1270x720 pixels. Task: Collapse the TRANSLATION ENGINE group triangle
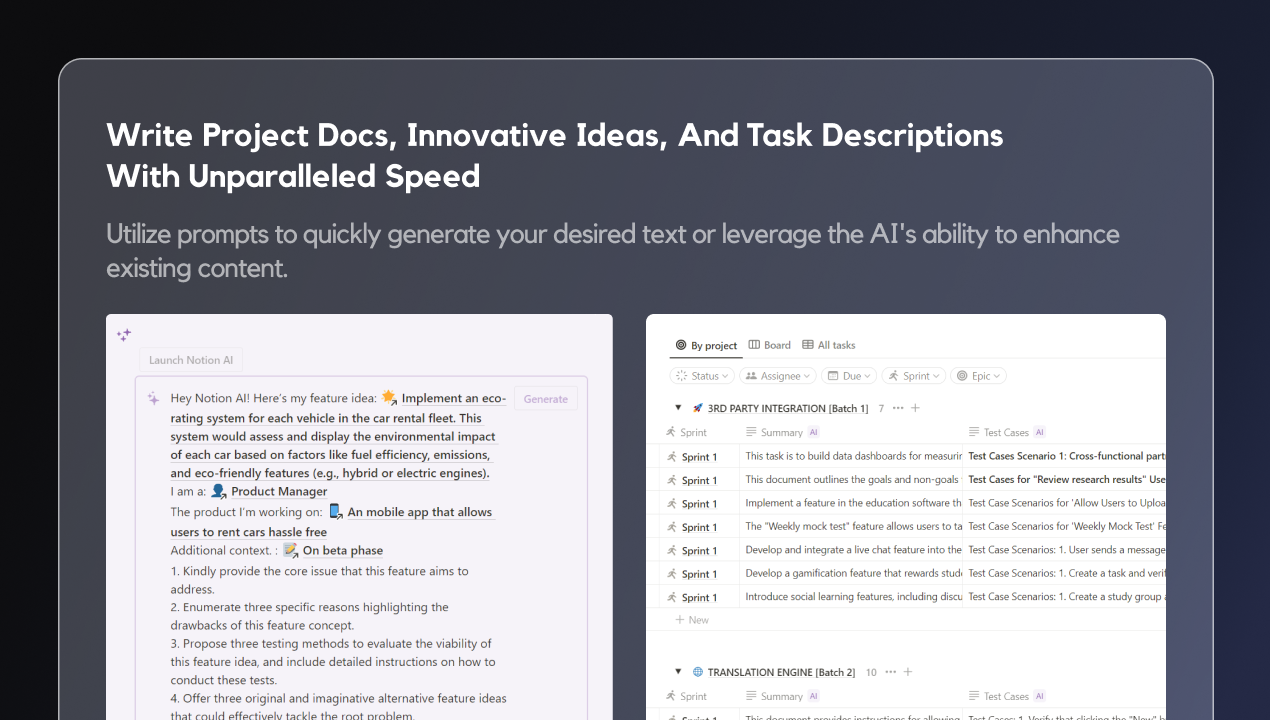click(x=678, y=672)
